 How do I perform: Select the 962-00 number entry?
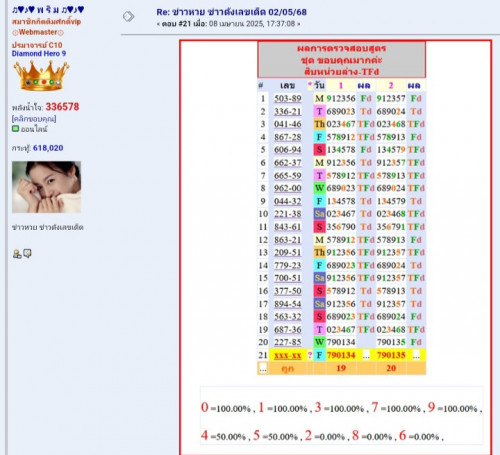coord(288,188)
